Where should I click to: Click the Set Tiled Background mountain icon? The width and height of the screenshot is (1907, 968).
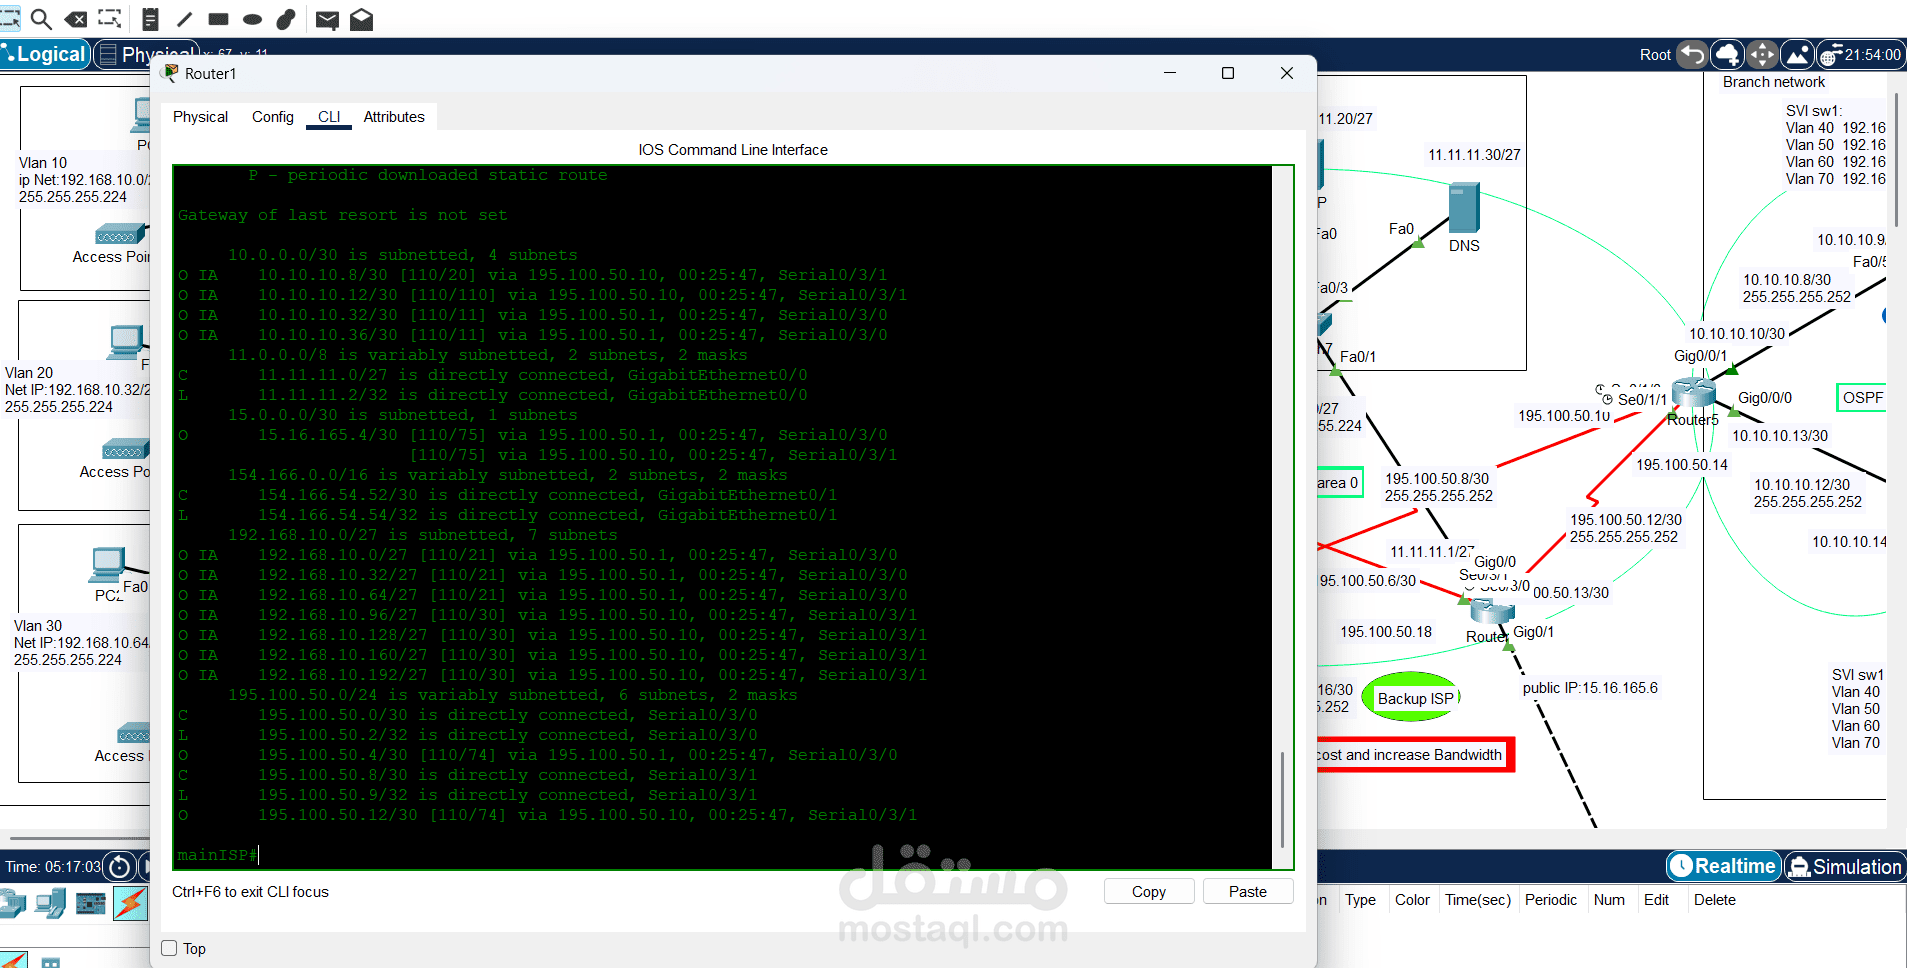click(x=1797, y=54)
